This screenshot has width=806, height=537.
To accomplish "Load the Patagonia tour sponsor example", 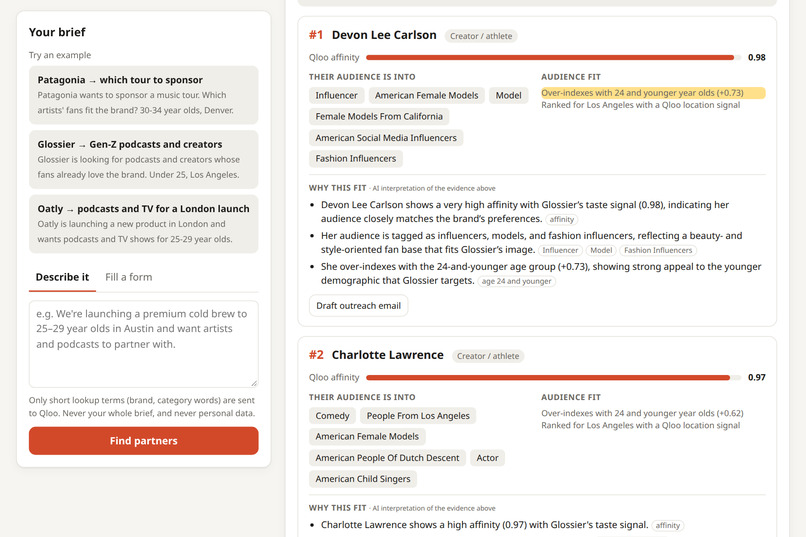I will (x=143, y=95).
